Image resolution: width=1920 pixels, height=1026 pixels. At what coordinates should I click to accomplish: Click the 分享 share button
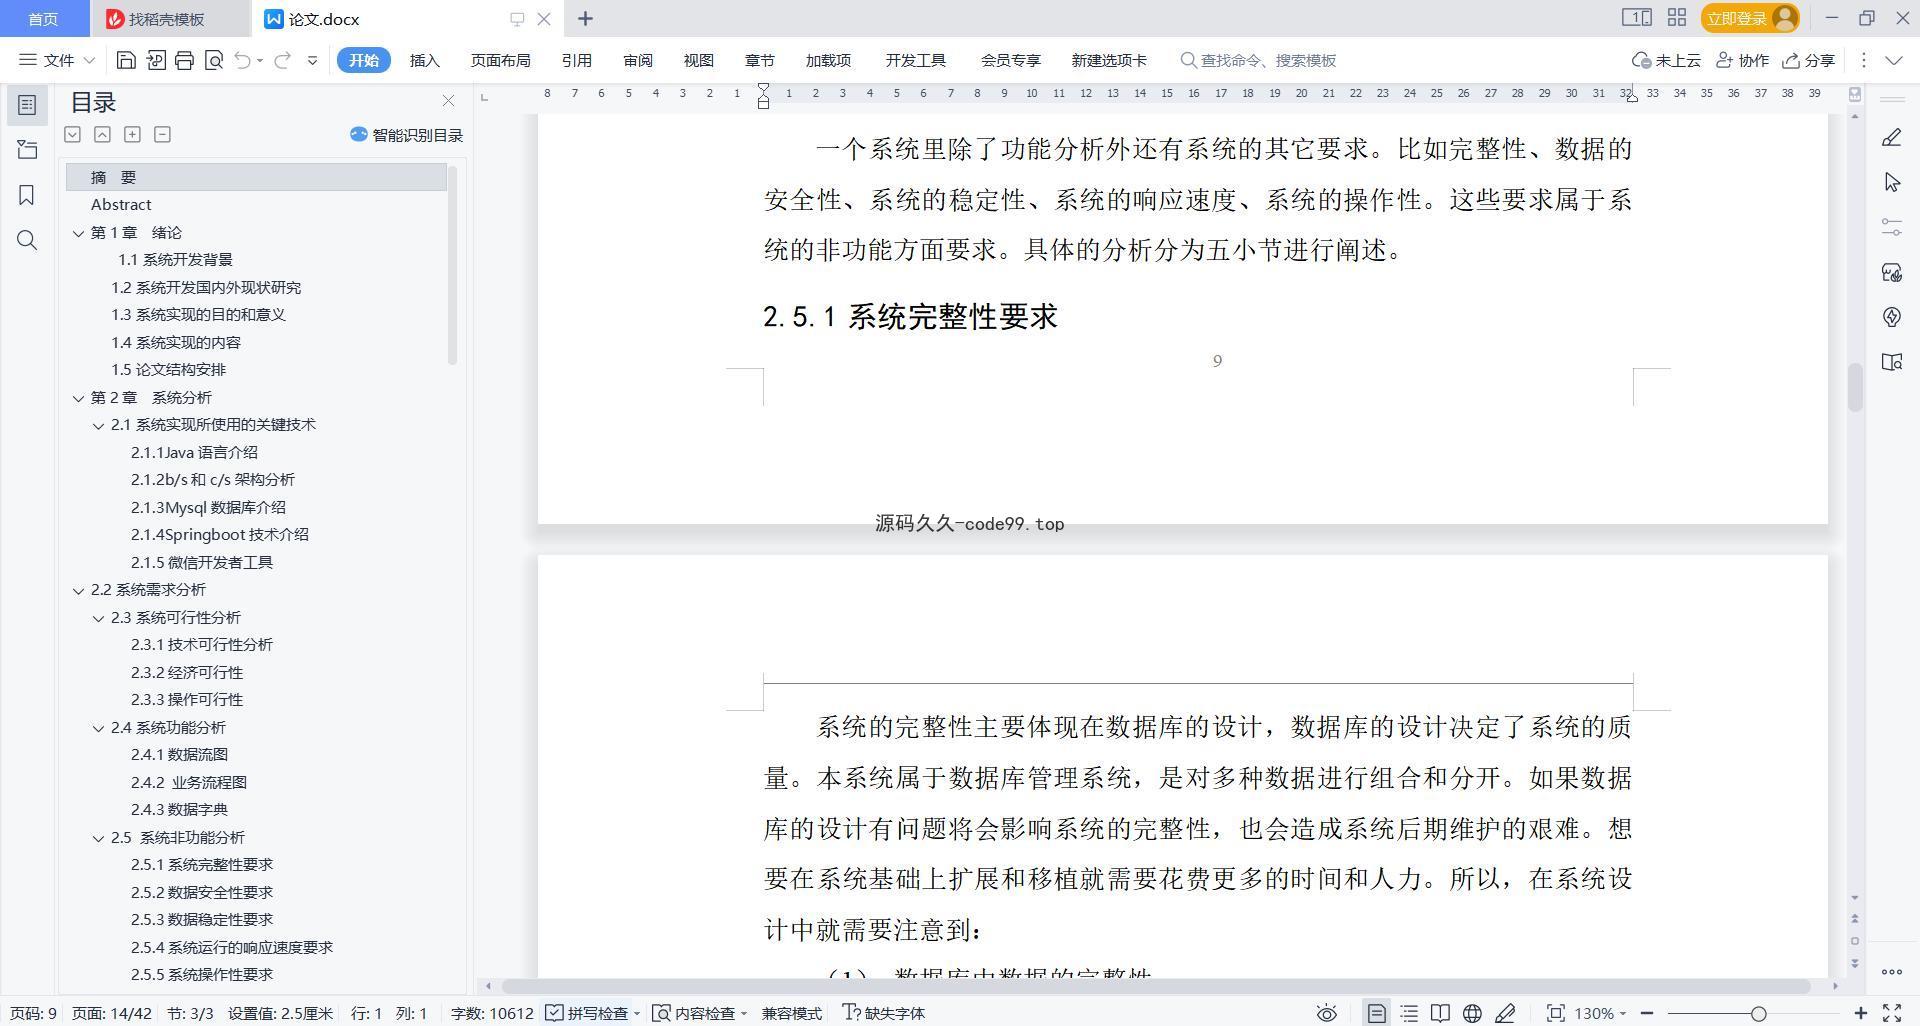(x=1809, y=60)
